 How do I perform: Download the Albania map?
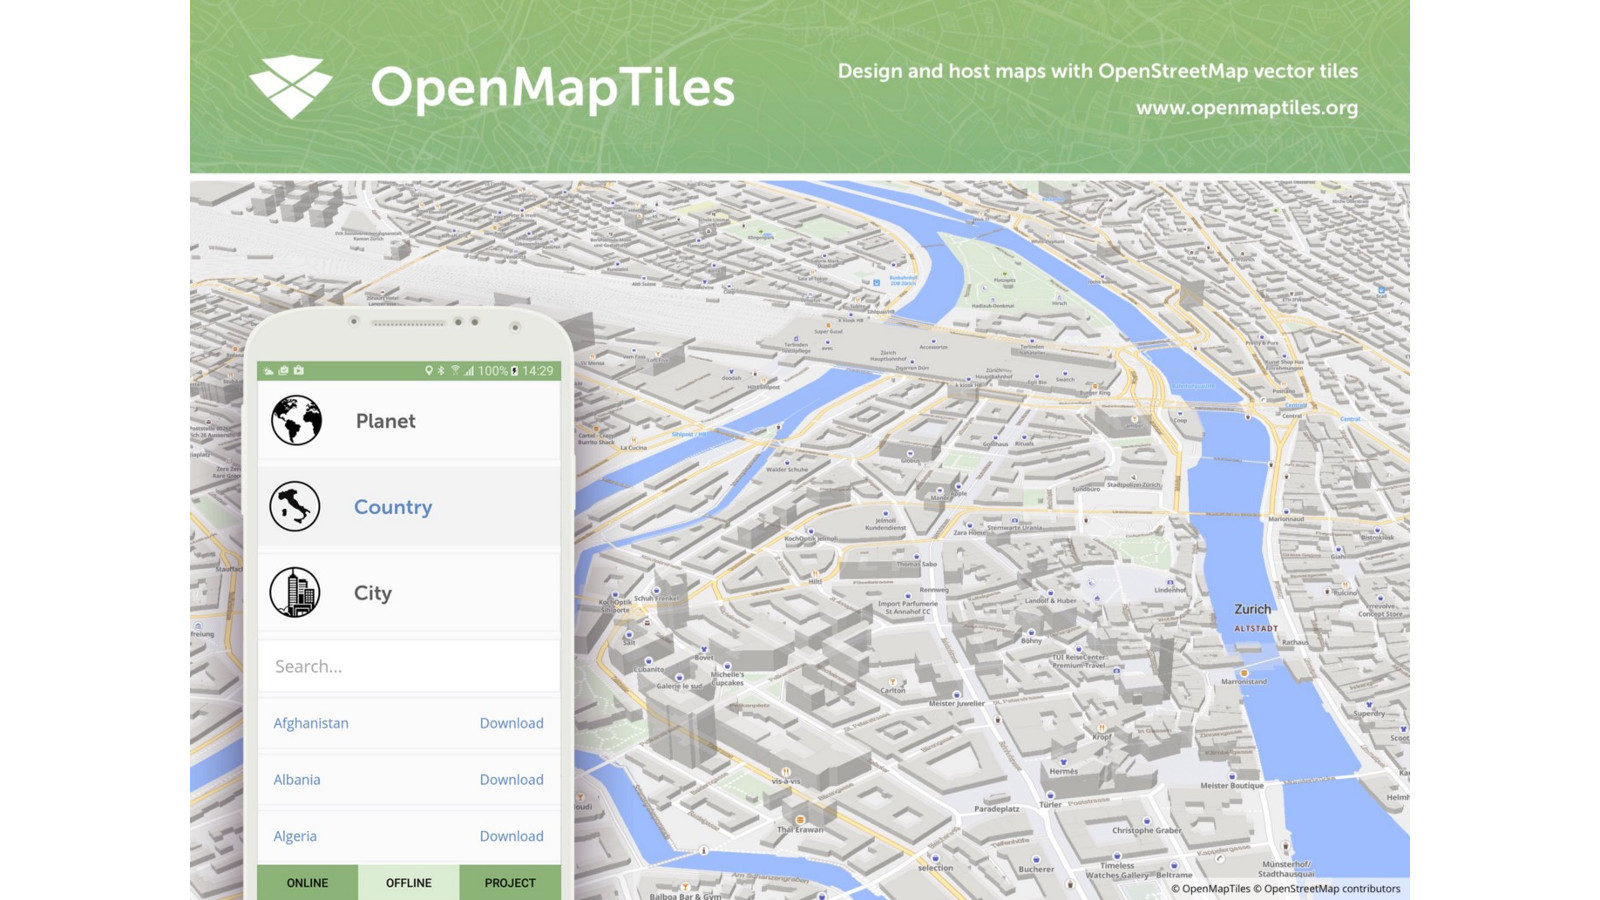[x=512, y=779]
